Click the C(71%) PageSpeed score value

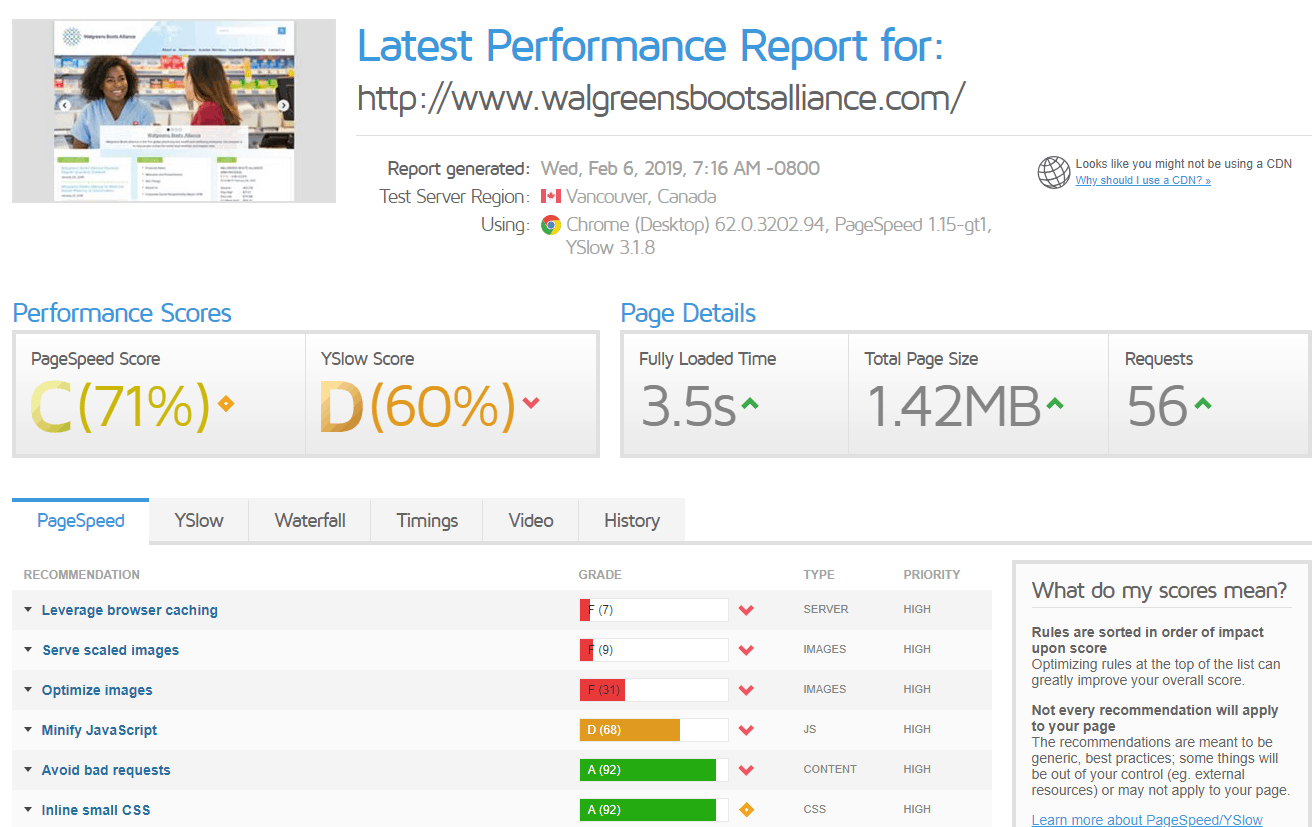pyautogui.click(x=120, y=407)
